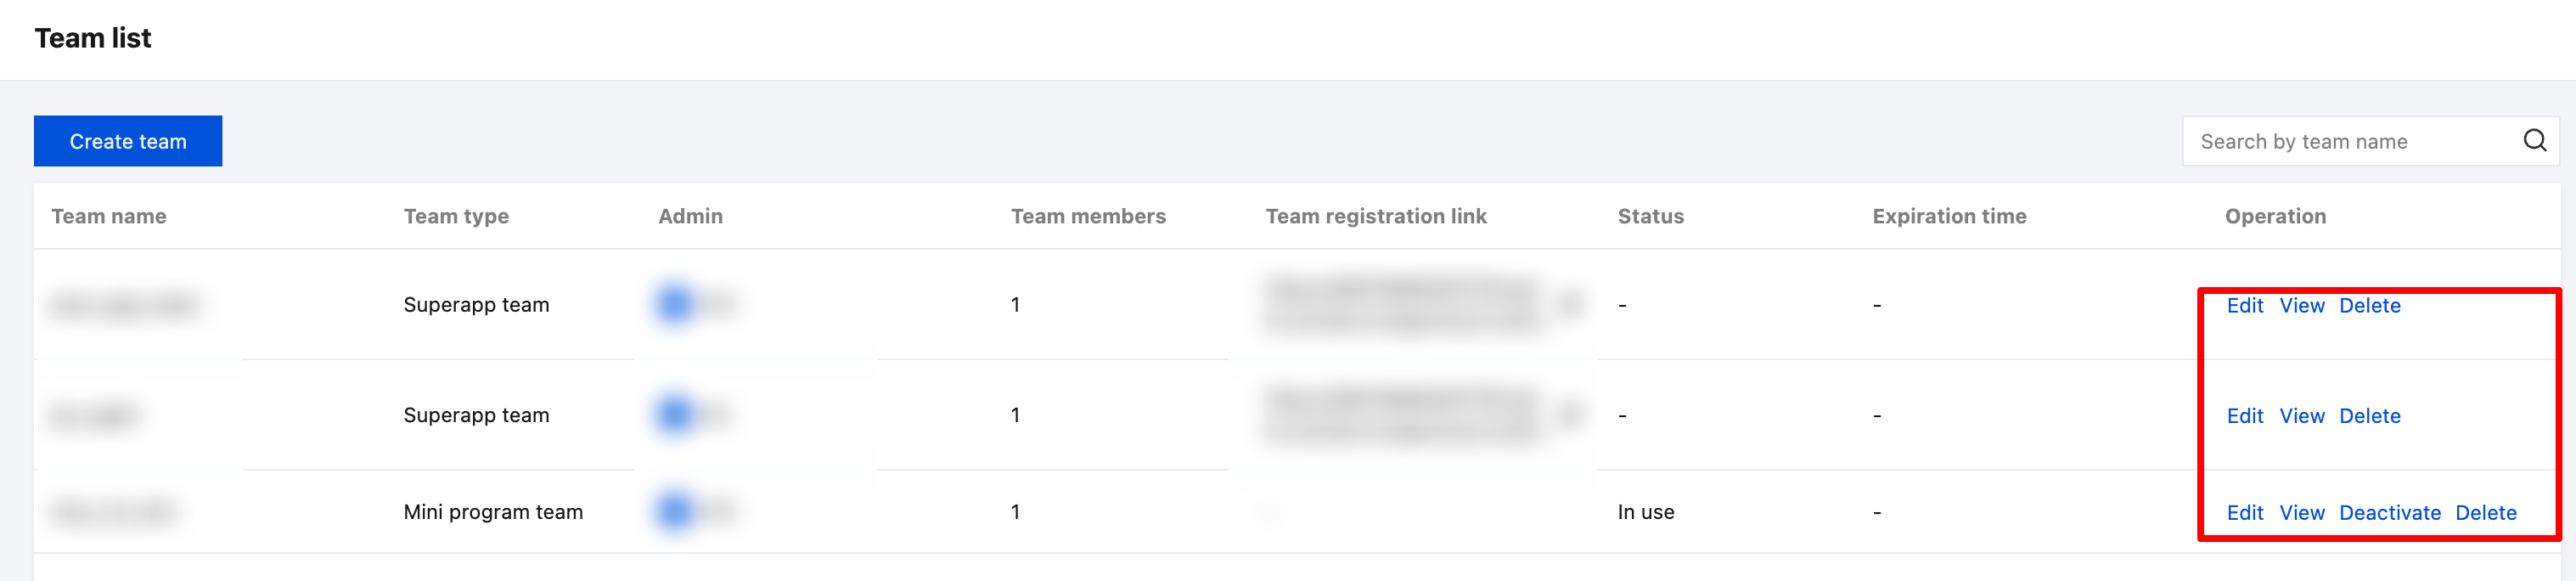Edit the second Superapp team

[2244, 416]
